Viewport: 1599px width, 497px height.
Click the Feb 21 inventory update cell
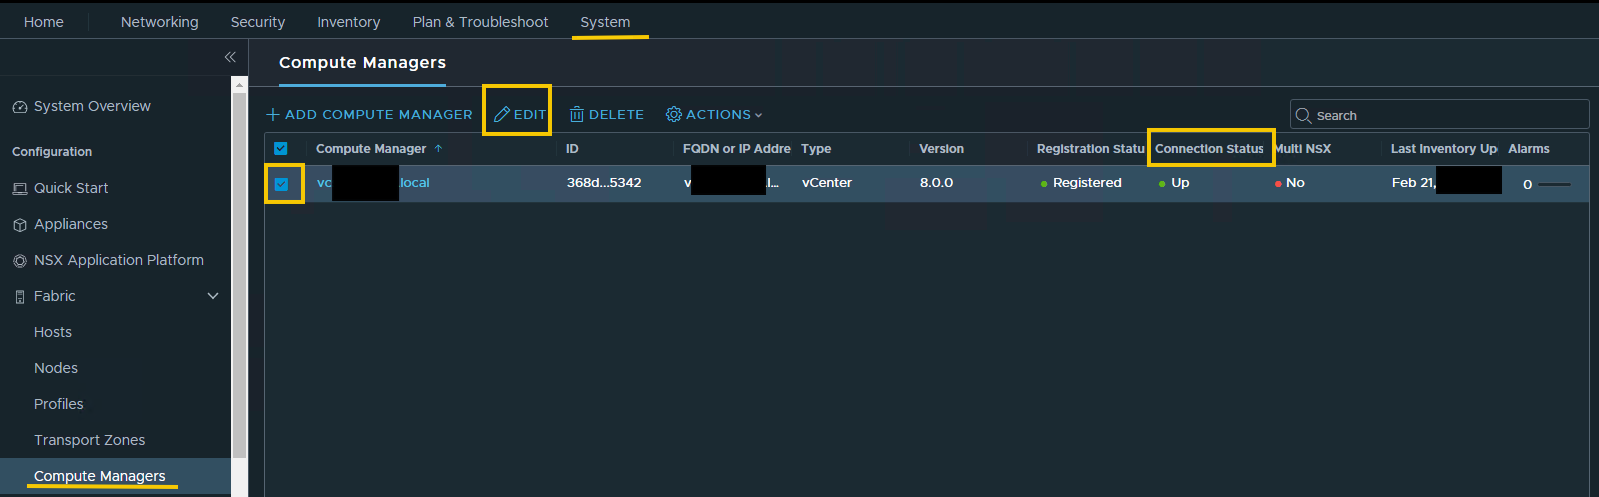coord(1446,183)
